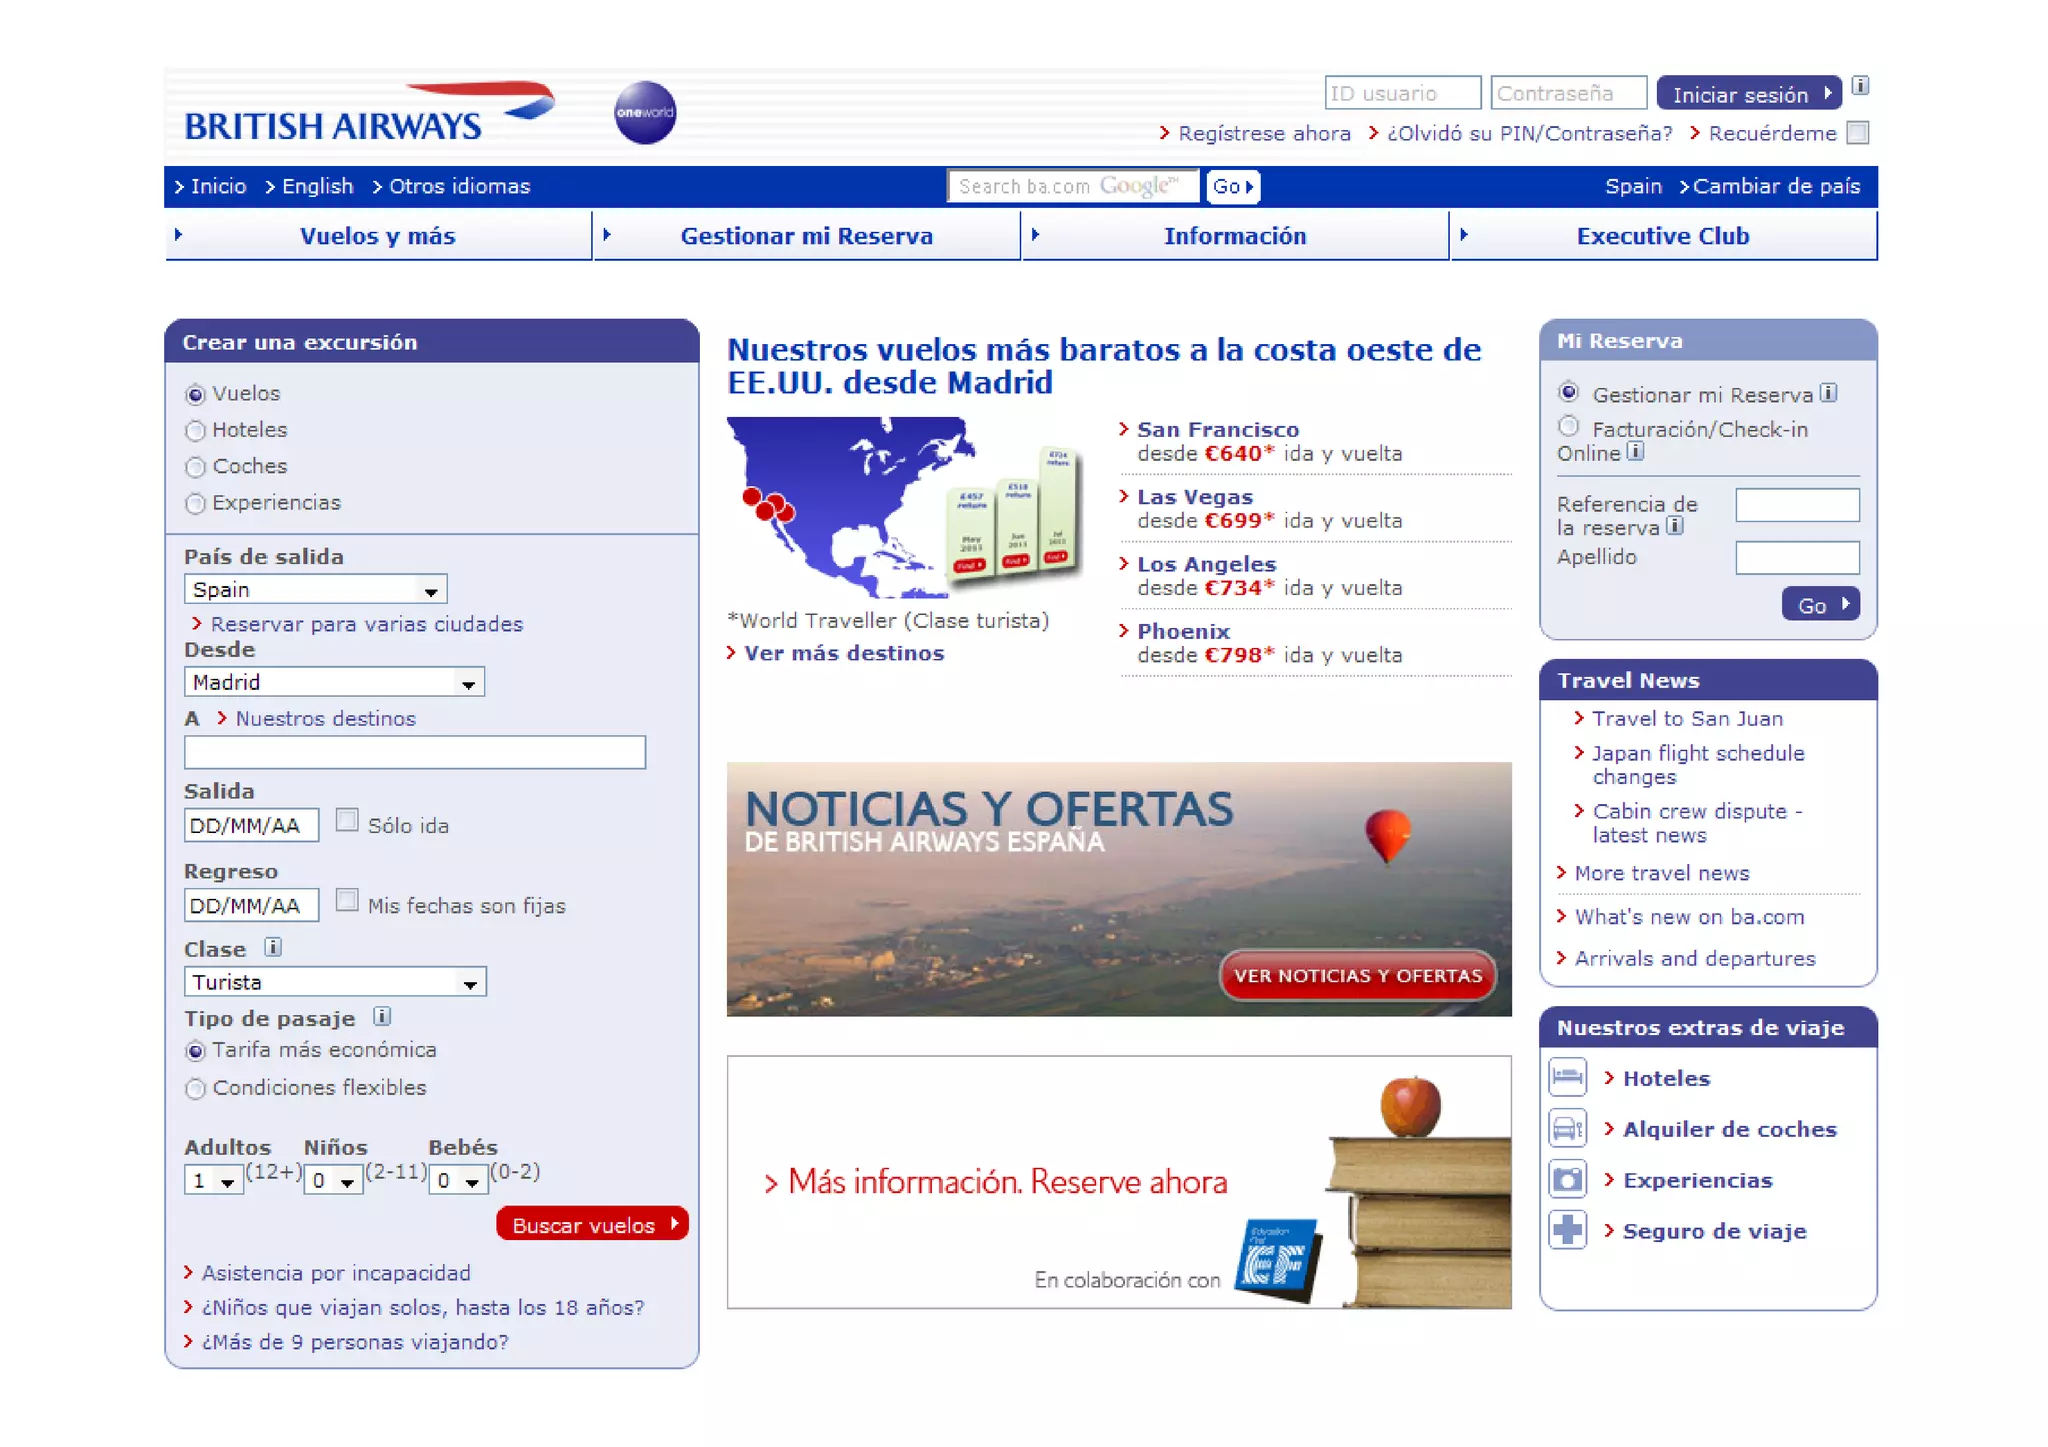
Task: Select Condiciones flexibles radio button
Action: pos(196,1089)
